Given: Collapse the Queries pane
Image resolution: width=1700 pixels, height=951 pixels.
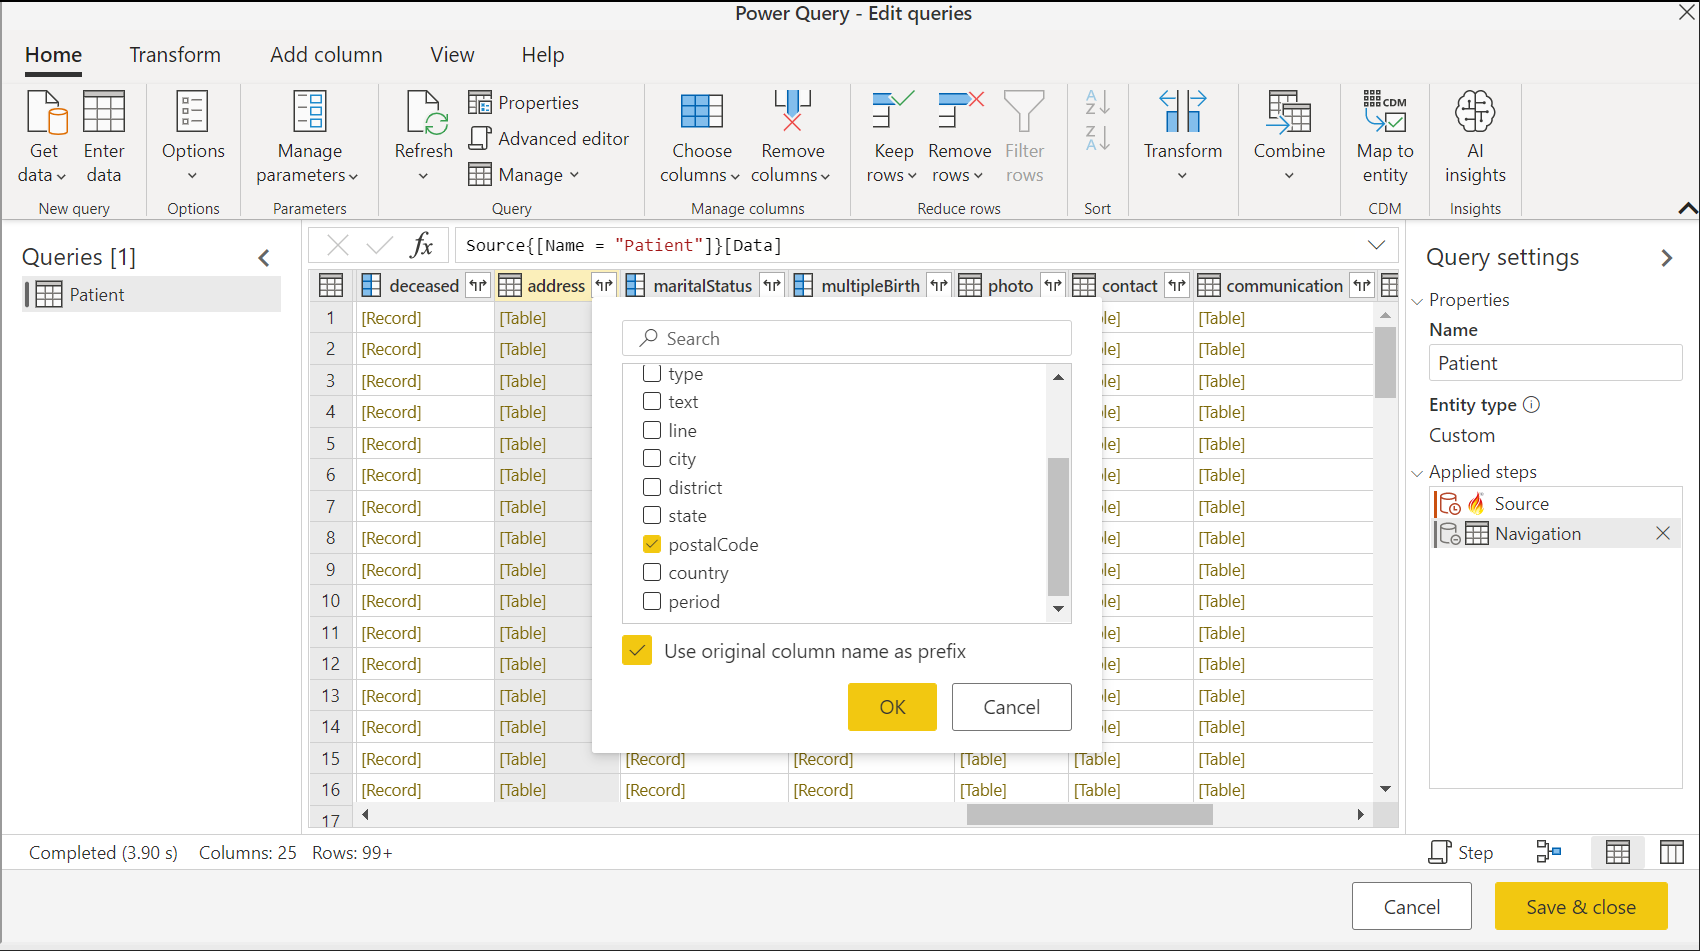Looking at the screenshot, I should (x=264, y=258).
